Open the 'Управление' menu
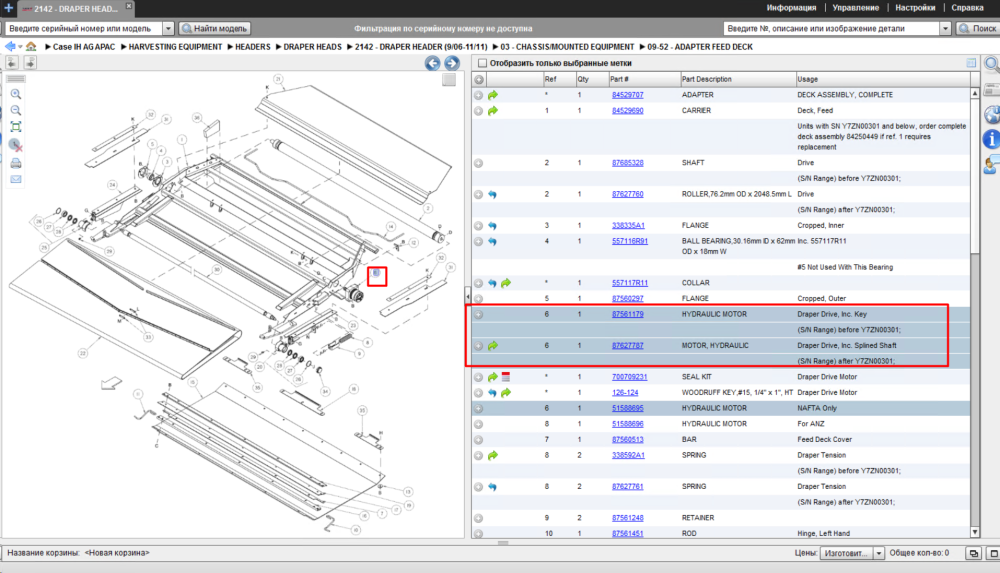This screenshot has width=1000, height=573. click(855, 8)
